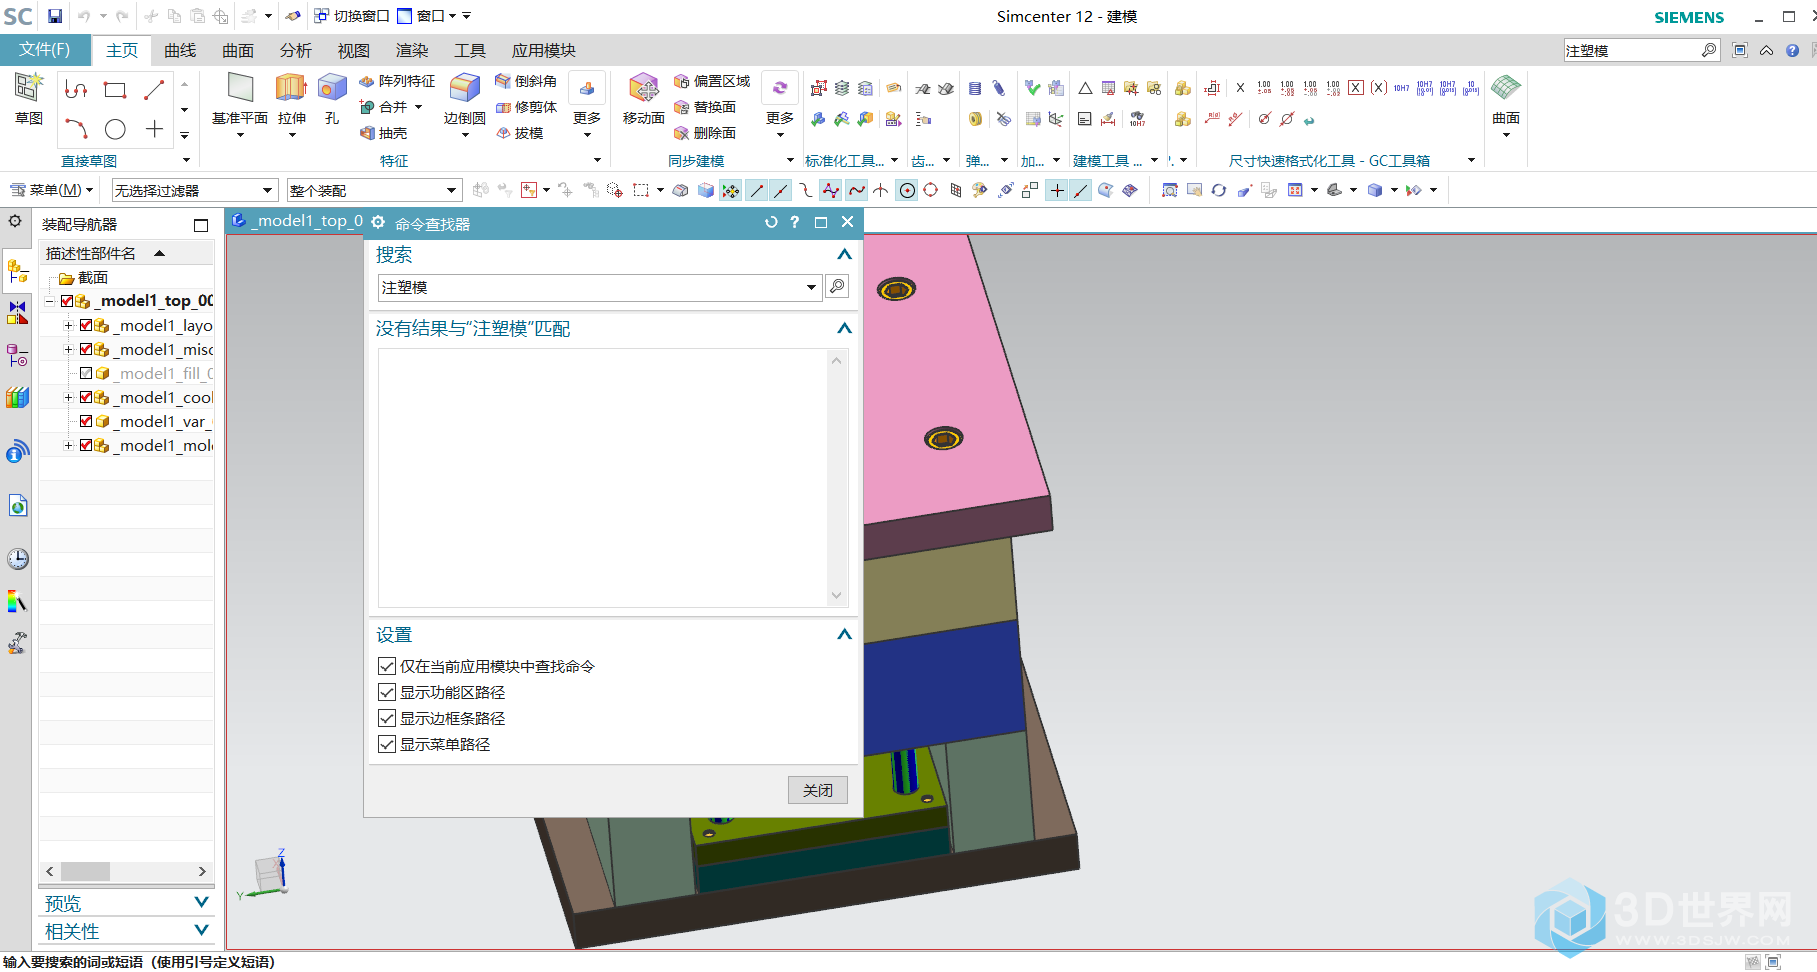1817x972 pixels.
Task: Expand the 预览 panel
Action: [201, 903]
